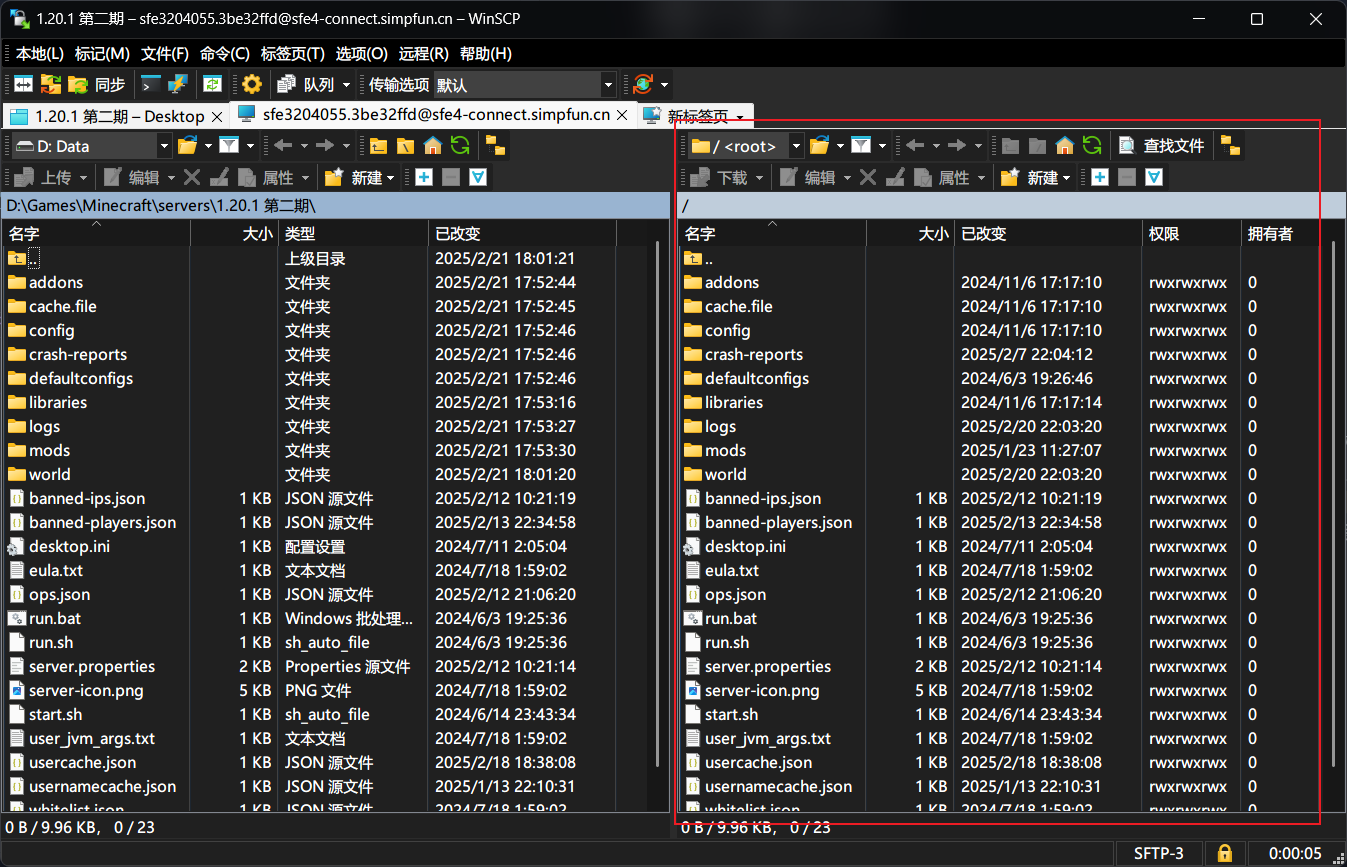Select server.properties in the remote panel

coord(767,666)
